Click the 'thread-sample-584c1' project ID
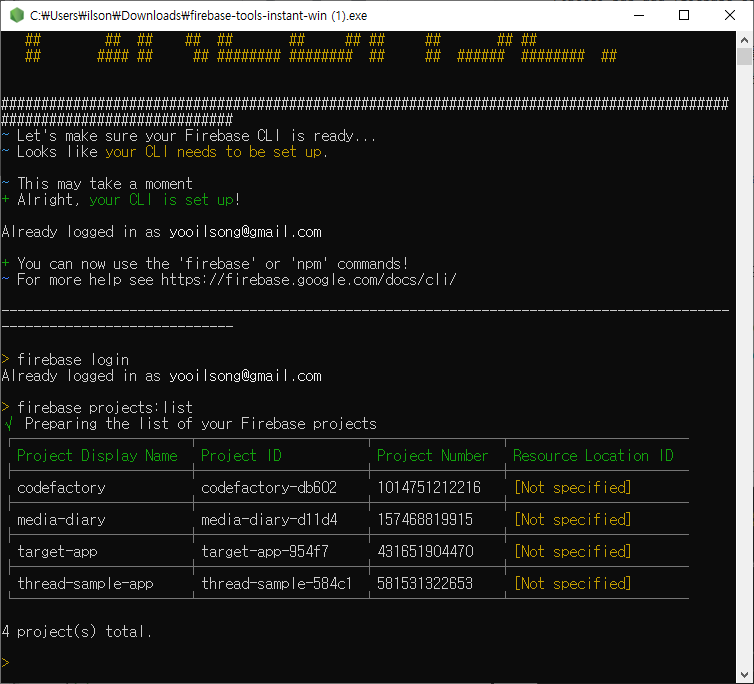754x684 pixels. click(276, 583)
